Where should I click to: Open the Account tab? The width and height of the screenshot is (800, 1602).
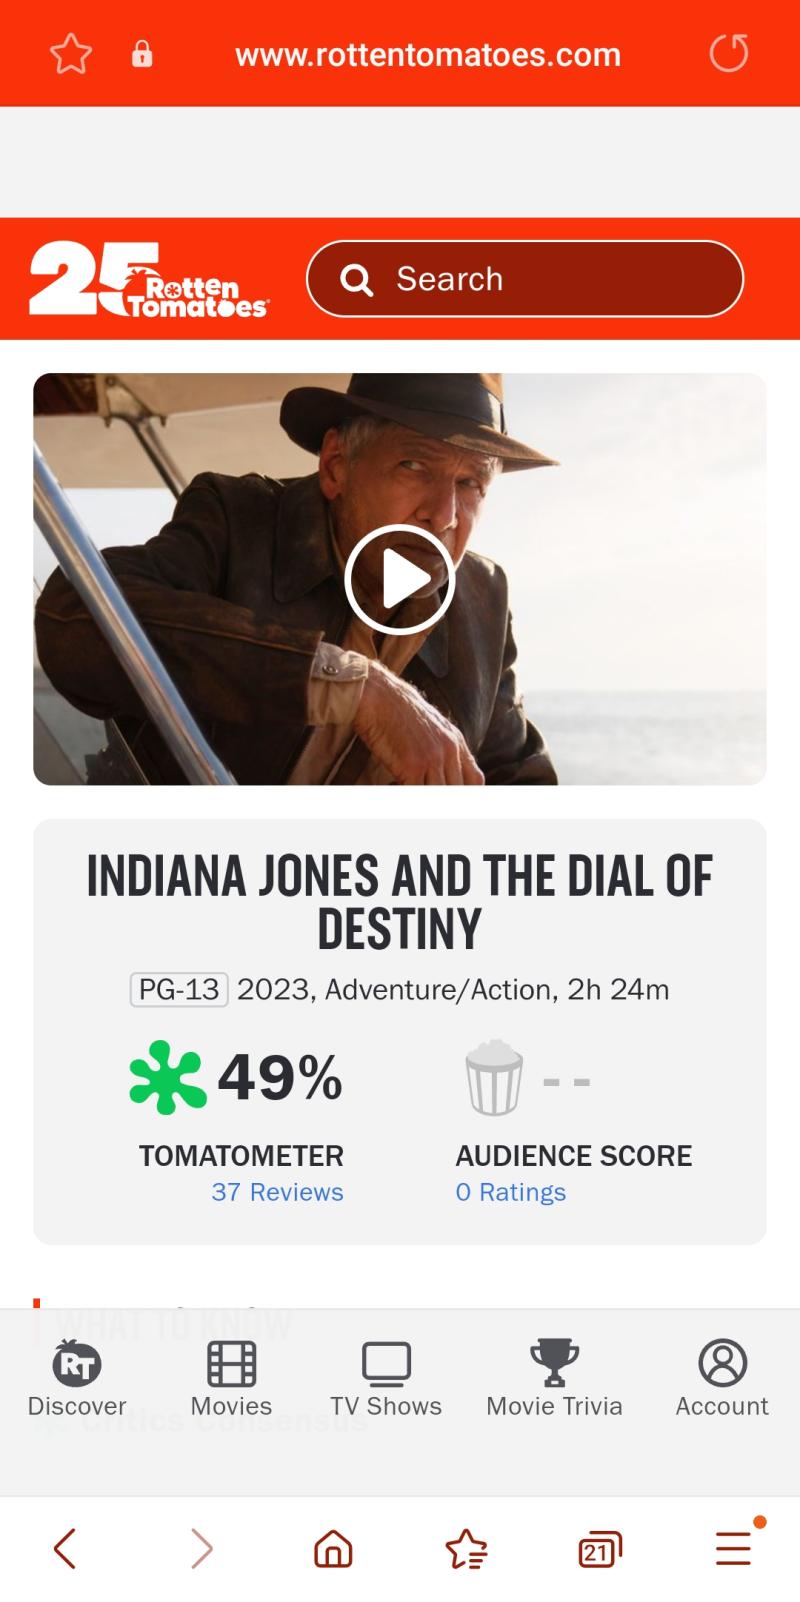[722, 1379]
